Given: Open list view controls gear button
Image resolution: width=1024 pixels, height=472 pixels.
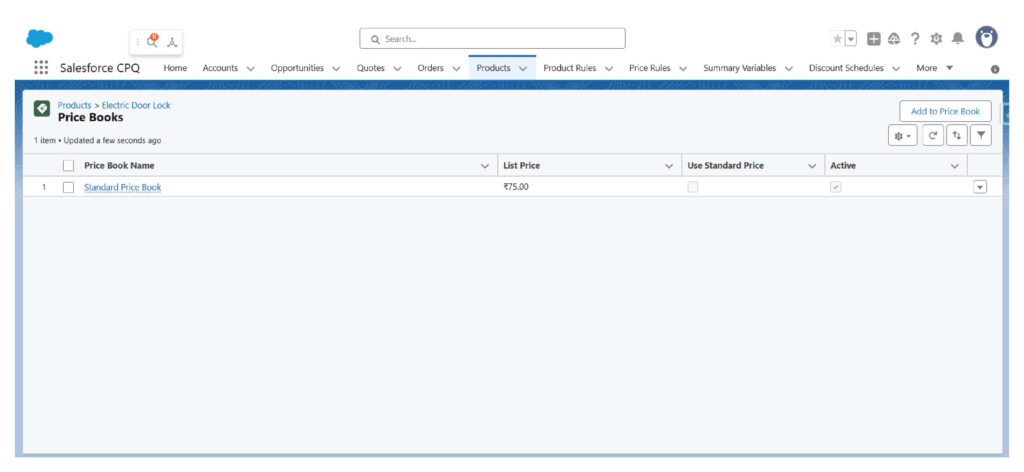Looking at the screenshot, I should 903,136.
